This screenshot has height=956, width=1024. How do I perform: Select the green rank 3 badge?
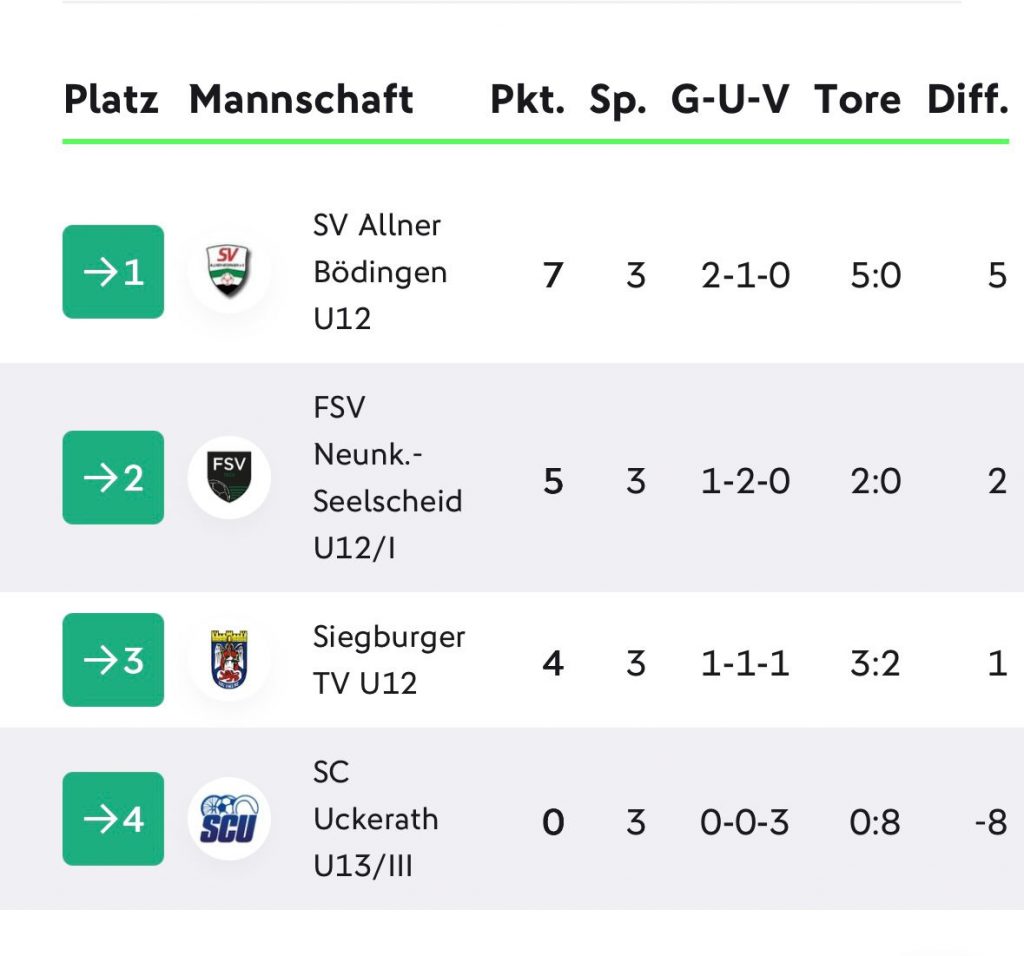click(113, 660)
